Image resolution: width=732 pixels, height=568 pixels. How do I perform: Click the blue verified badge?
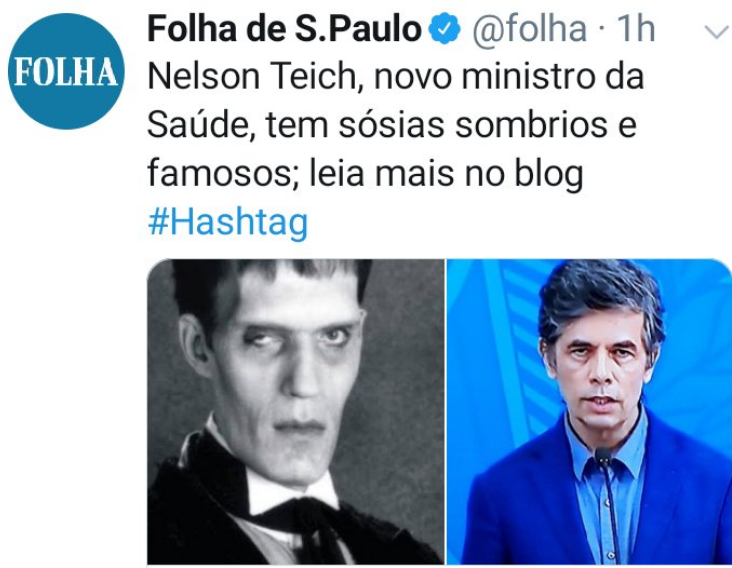tap(444, 28)
